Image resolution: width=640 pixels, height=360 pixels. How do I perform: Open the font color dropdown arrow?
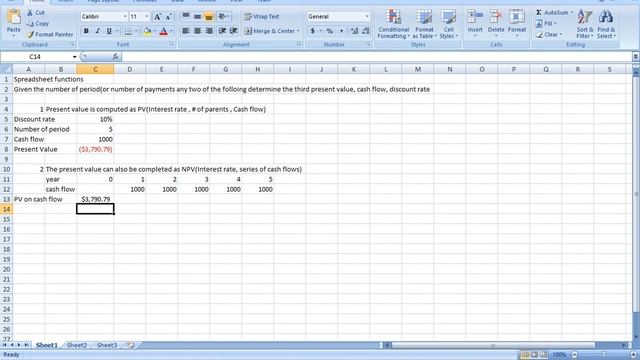pos(171,31)
